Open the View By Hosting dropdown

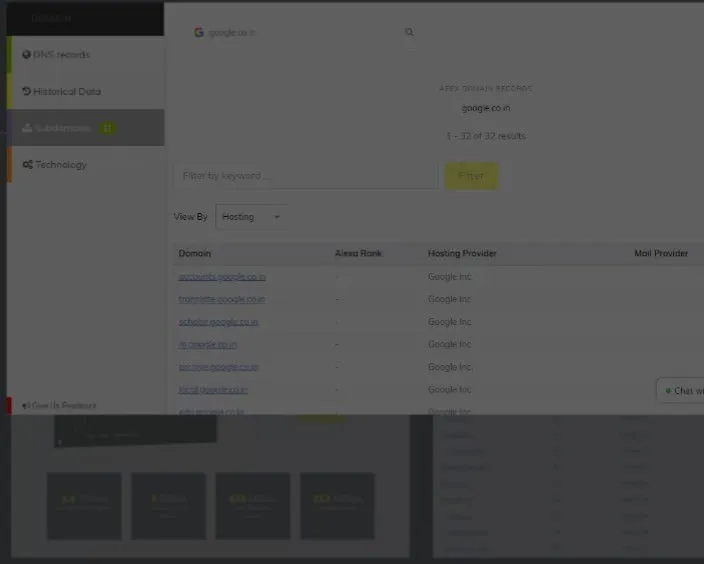click(251, 217)
